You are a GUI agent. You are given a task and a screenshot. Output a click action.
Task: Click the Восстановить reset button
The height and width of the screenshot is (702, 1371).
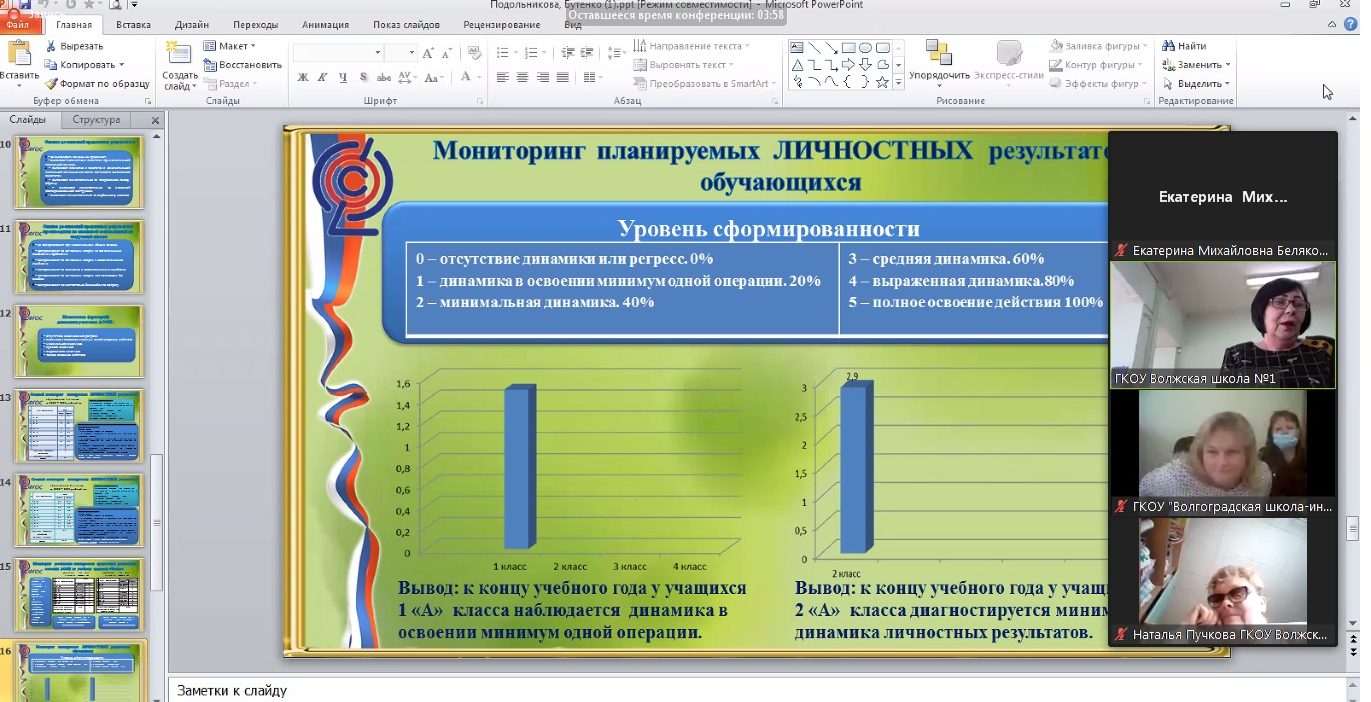point(243,65)
